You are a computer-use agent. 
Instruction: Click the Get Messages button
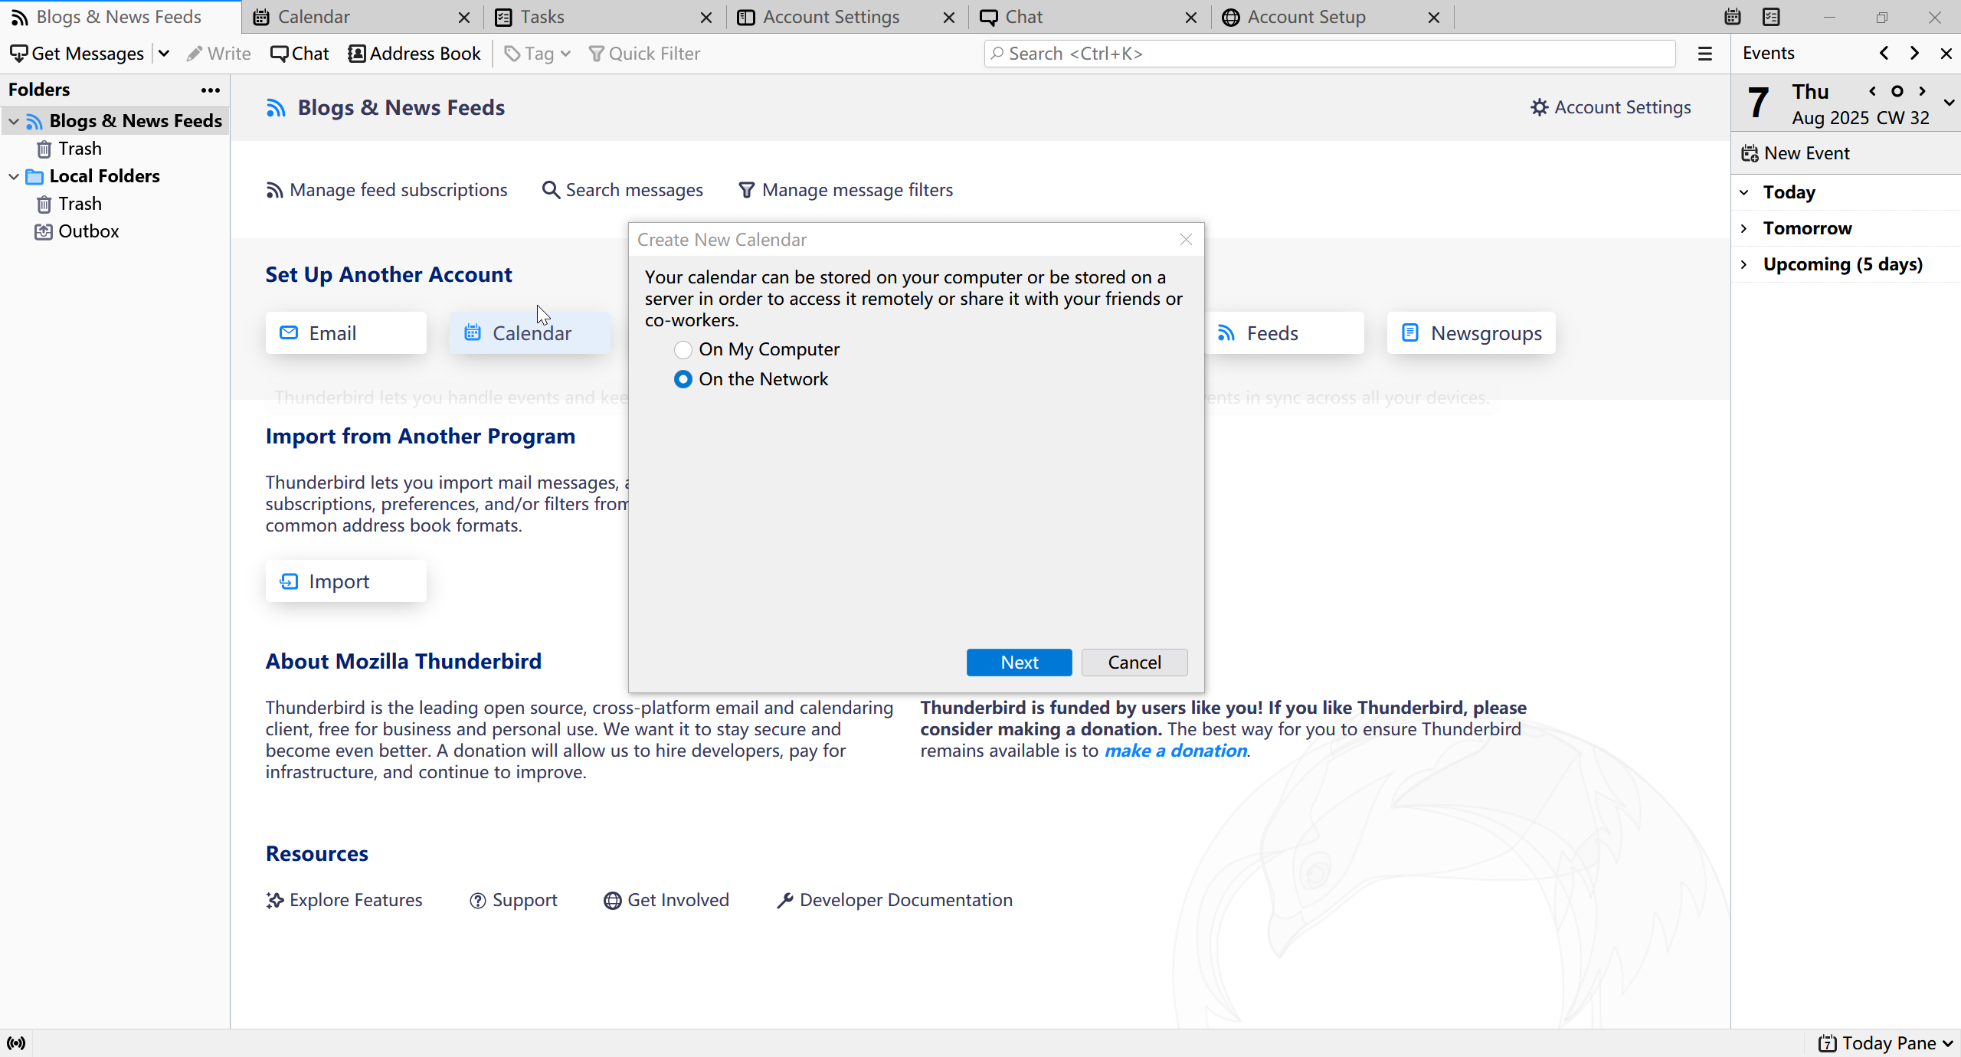pos(77,53)
